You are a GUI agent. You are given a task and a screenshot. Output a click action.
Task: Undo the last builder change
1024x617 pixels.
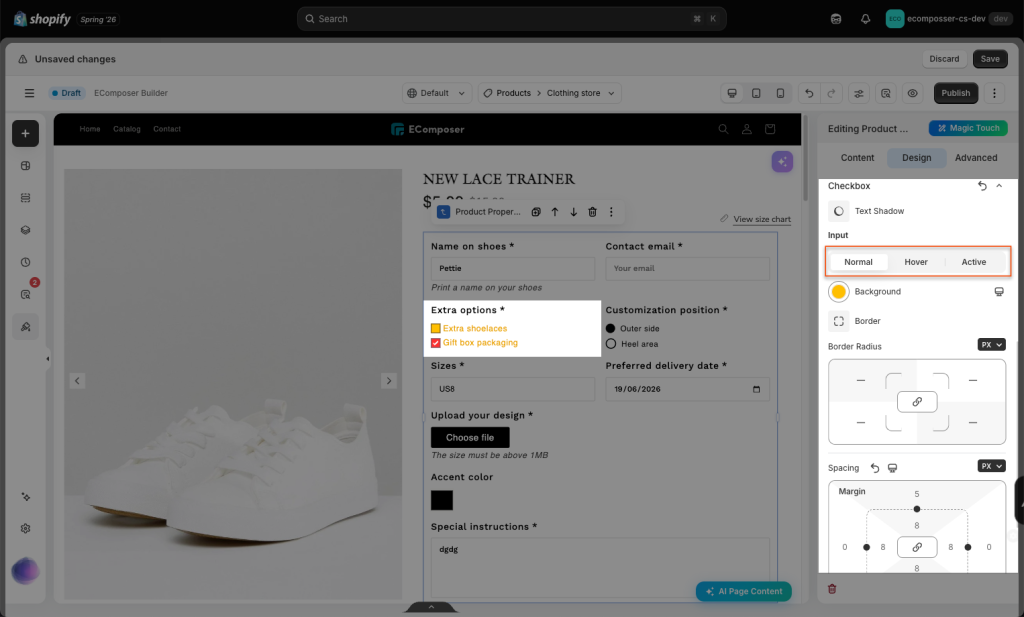pos(809,93)
